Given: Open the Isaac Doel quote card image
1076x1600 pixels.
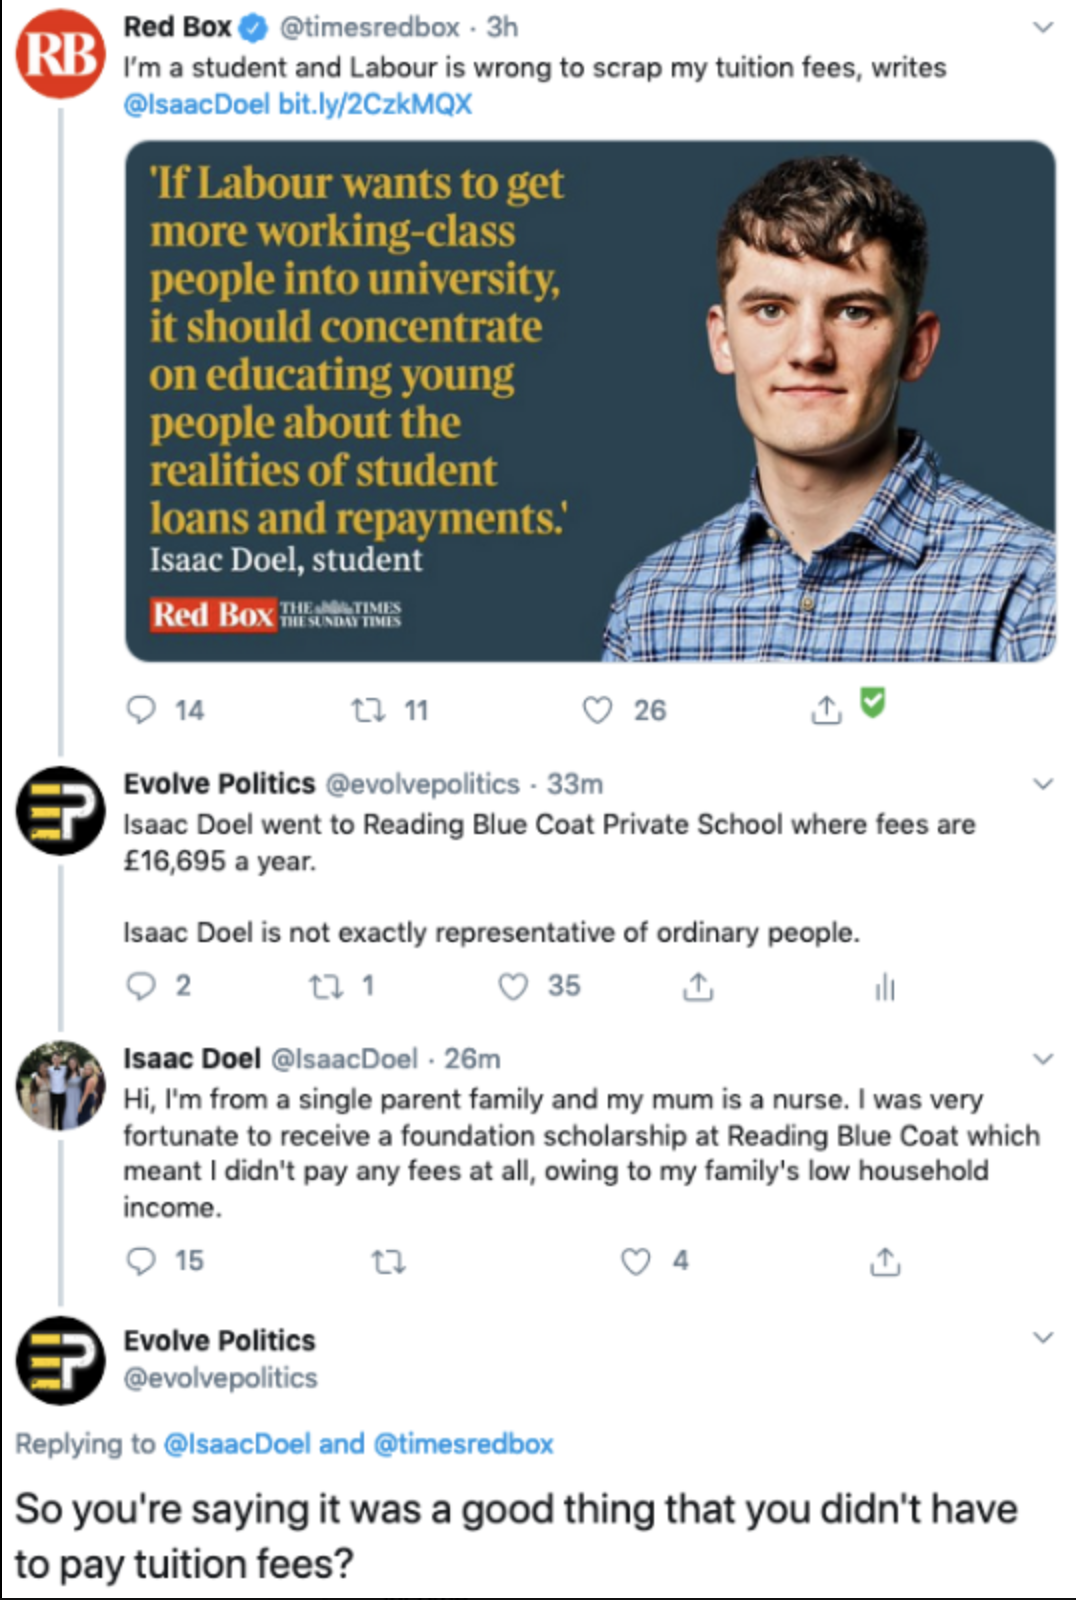Looking at the screenshot, I should tap(590, 401).
